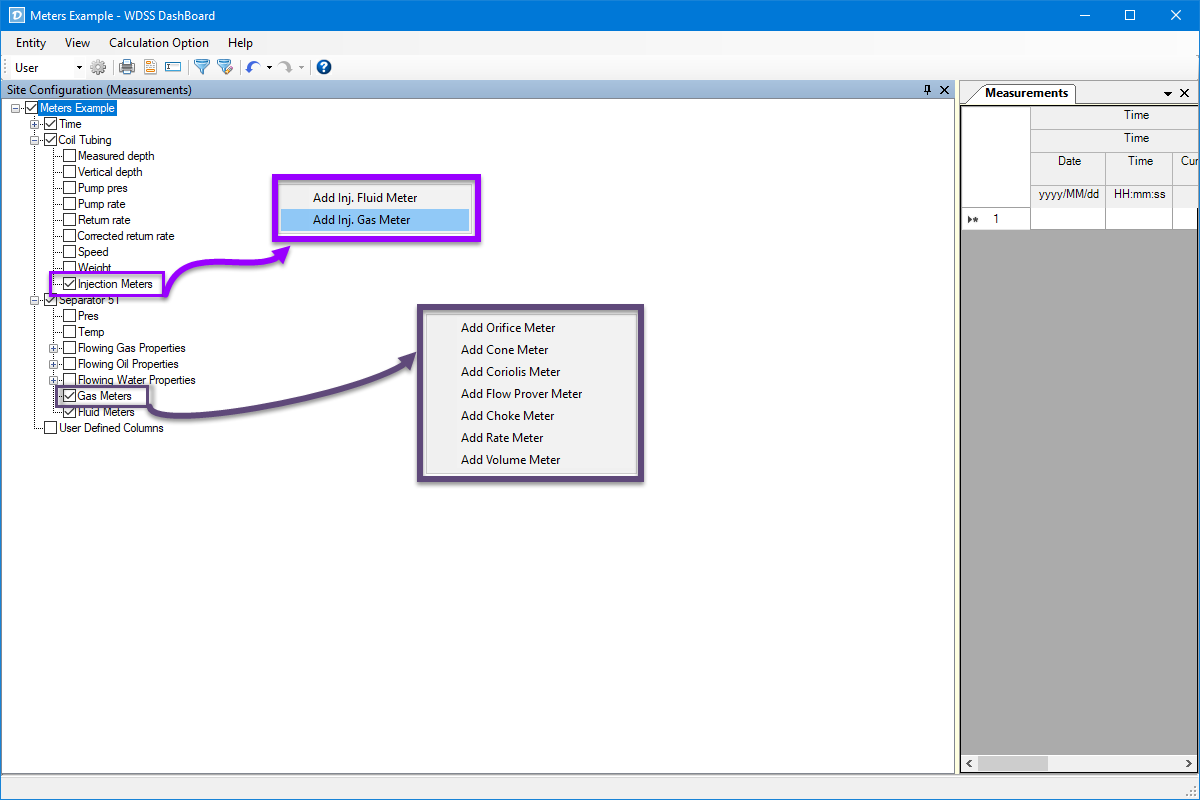Click the filter funnel with pencil icon
Screen dimensions: 1200x800
(225, 67)
